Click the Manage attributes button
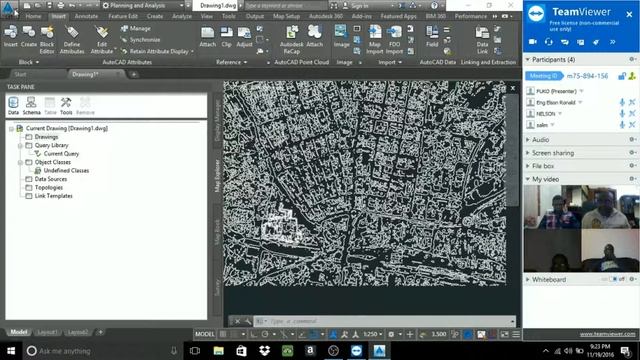Viewport: 640px width, 360px height. (x=136, y=29)
